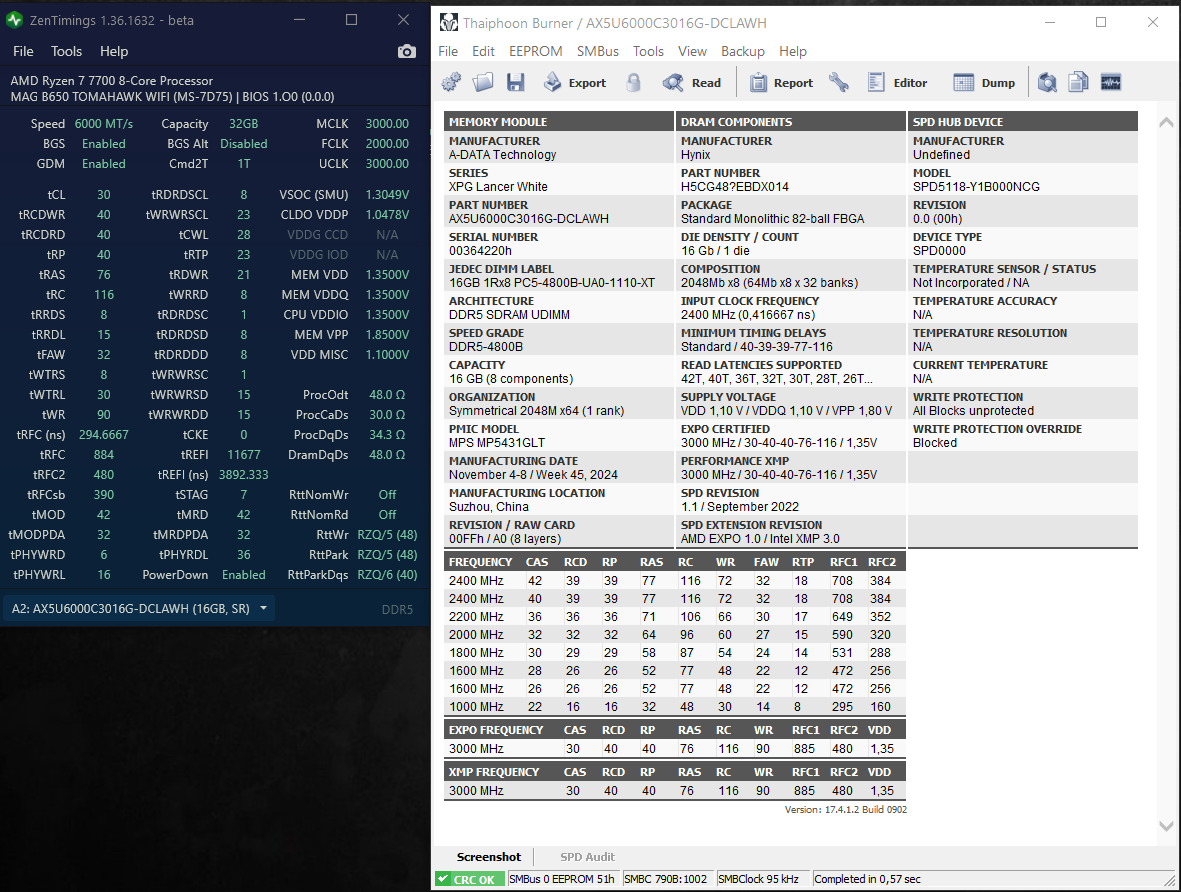Open the Backup menu
The image size is (1181, 892).
[743, 51]
